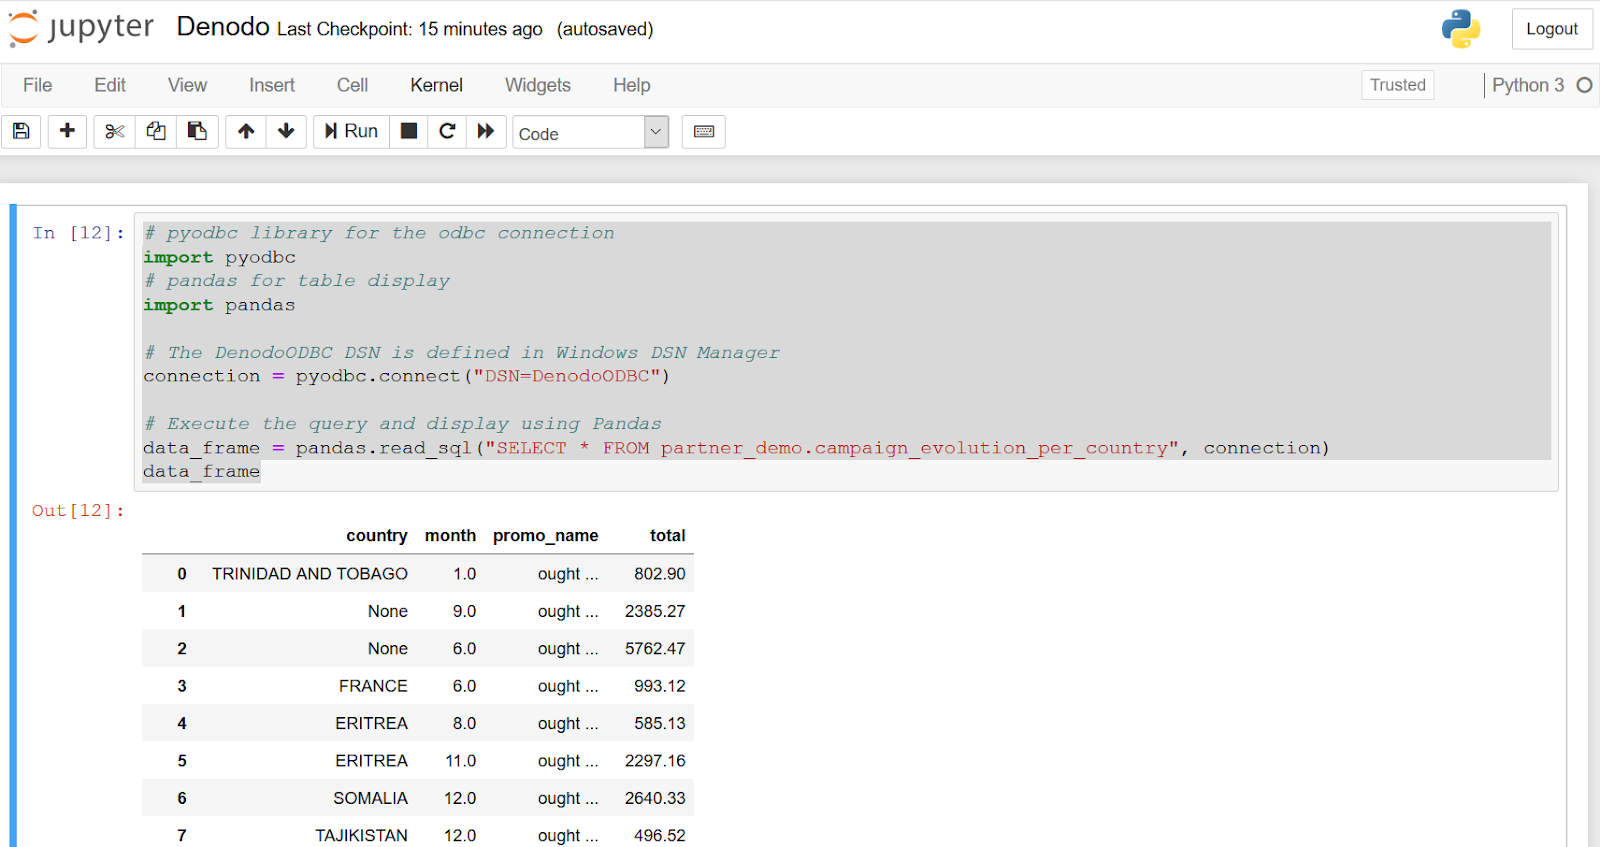Paste cells below

point(197,131)
